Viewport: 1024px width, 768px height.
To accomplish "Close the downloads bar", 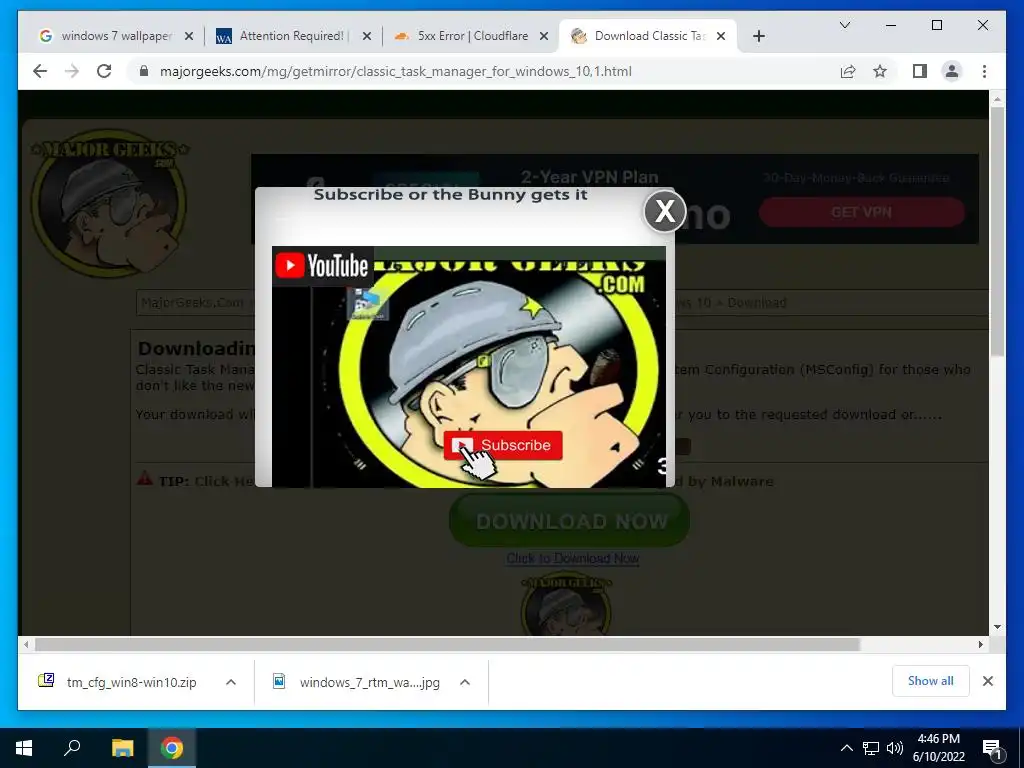I will click(988, 681).
